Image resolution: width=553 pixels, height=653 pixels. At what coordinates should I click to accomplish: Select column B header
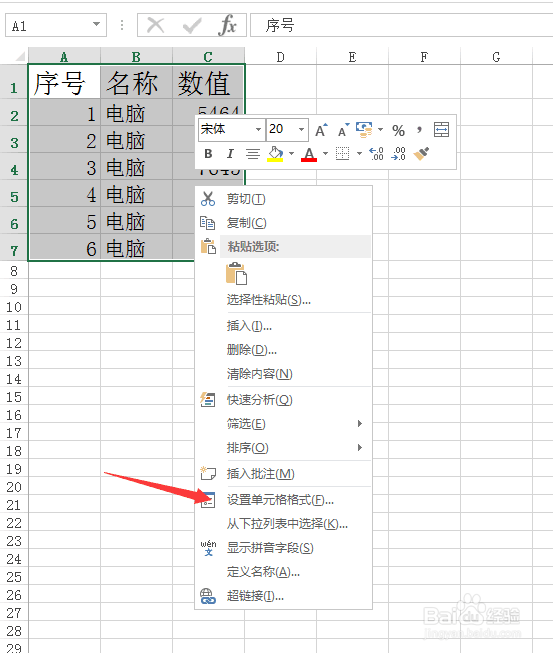click(136, 57)
